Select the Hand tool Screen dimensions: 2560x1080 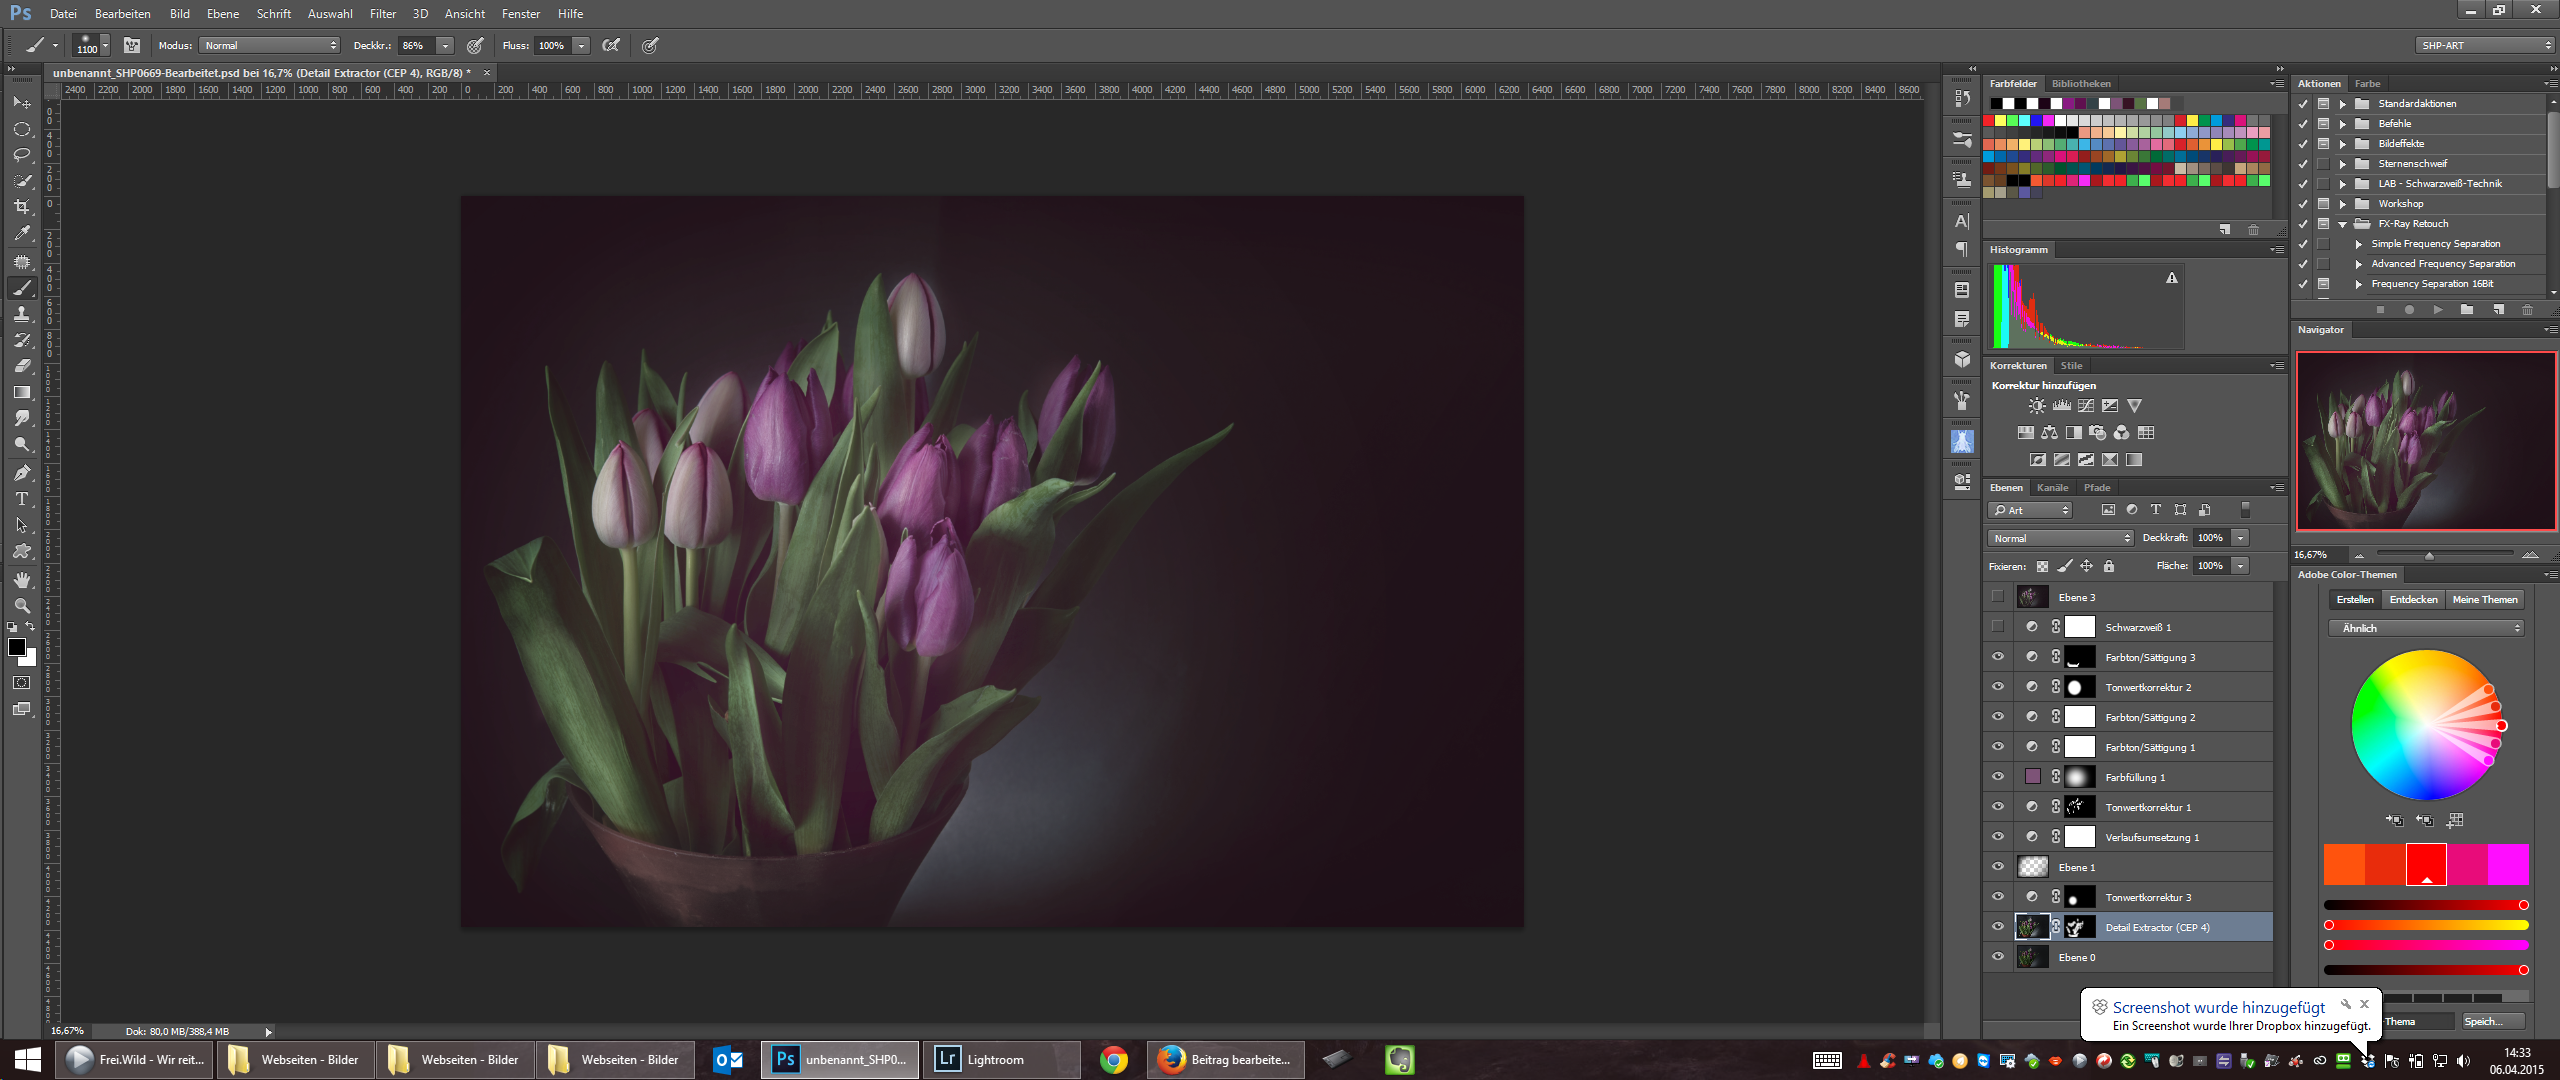[x=22, y=580]
